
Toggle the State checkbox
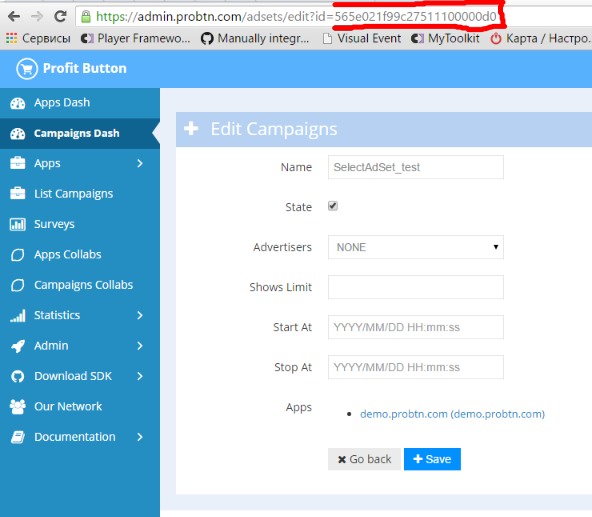[x=333, y=206]
